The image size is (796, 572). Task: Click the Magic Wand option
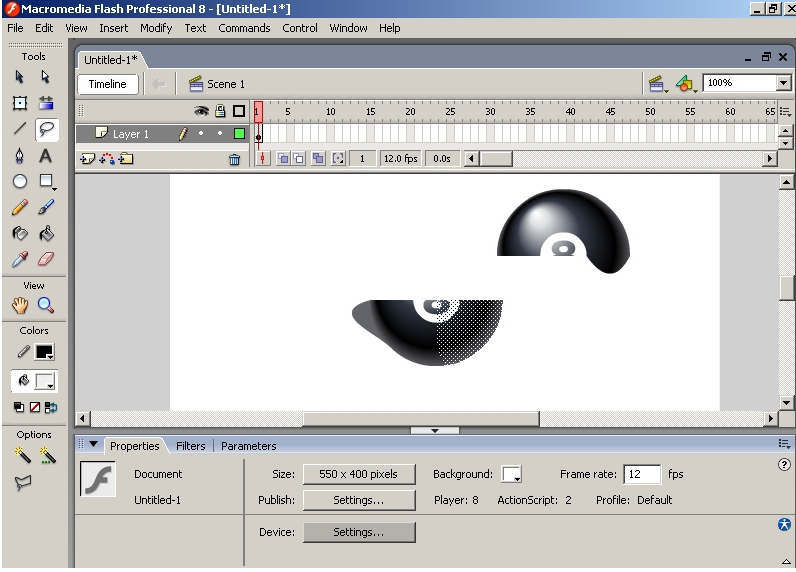pyautogui.click(x=22, y=455)
